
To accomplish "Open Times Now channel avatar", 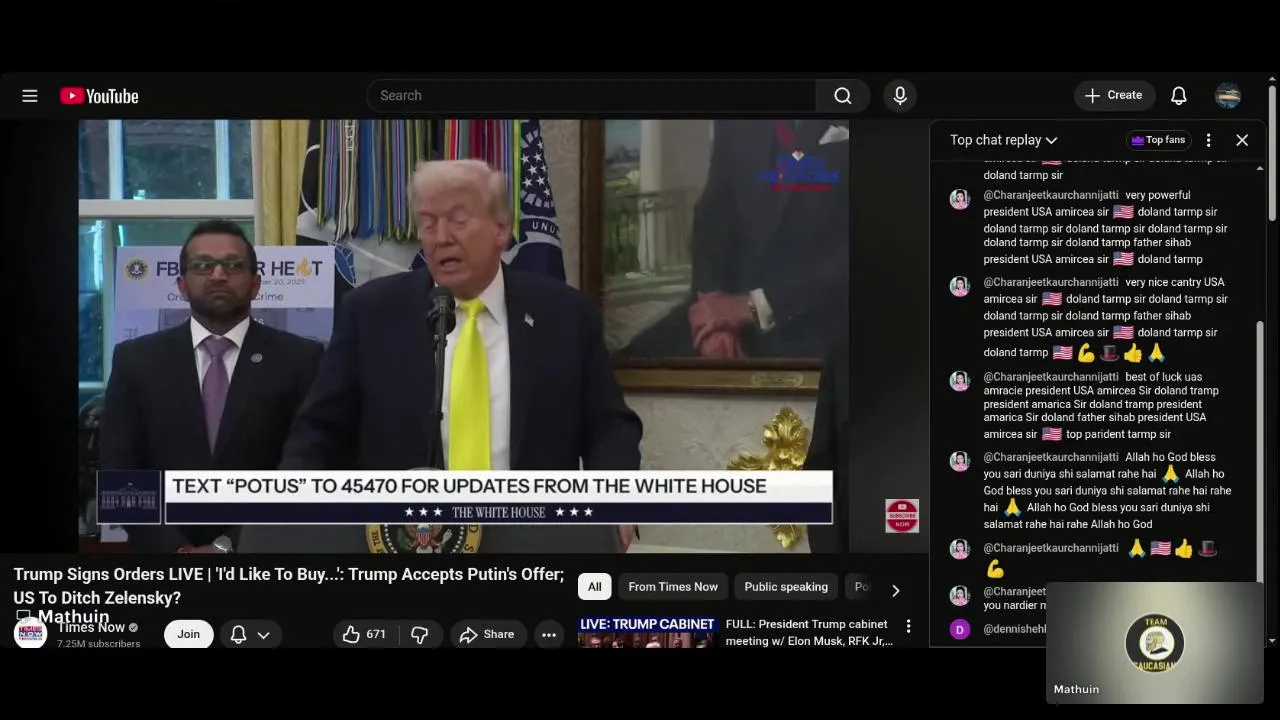I will coord(30,634).
